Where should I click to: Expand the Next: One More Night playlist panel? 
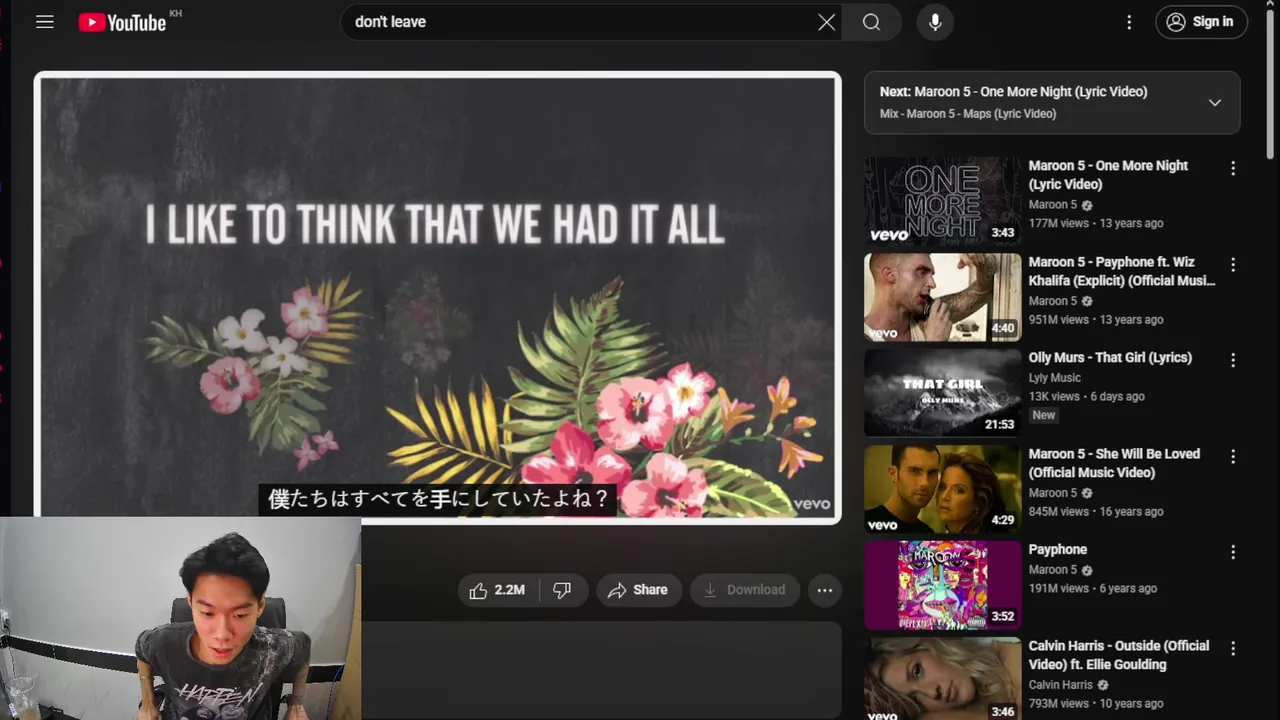[x=1214, y=102]
